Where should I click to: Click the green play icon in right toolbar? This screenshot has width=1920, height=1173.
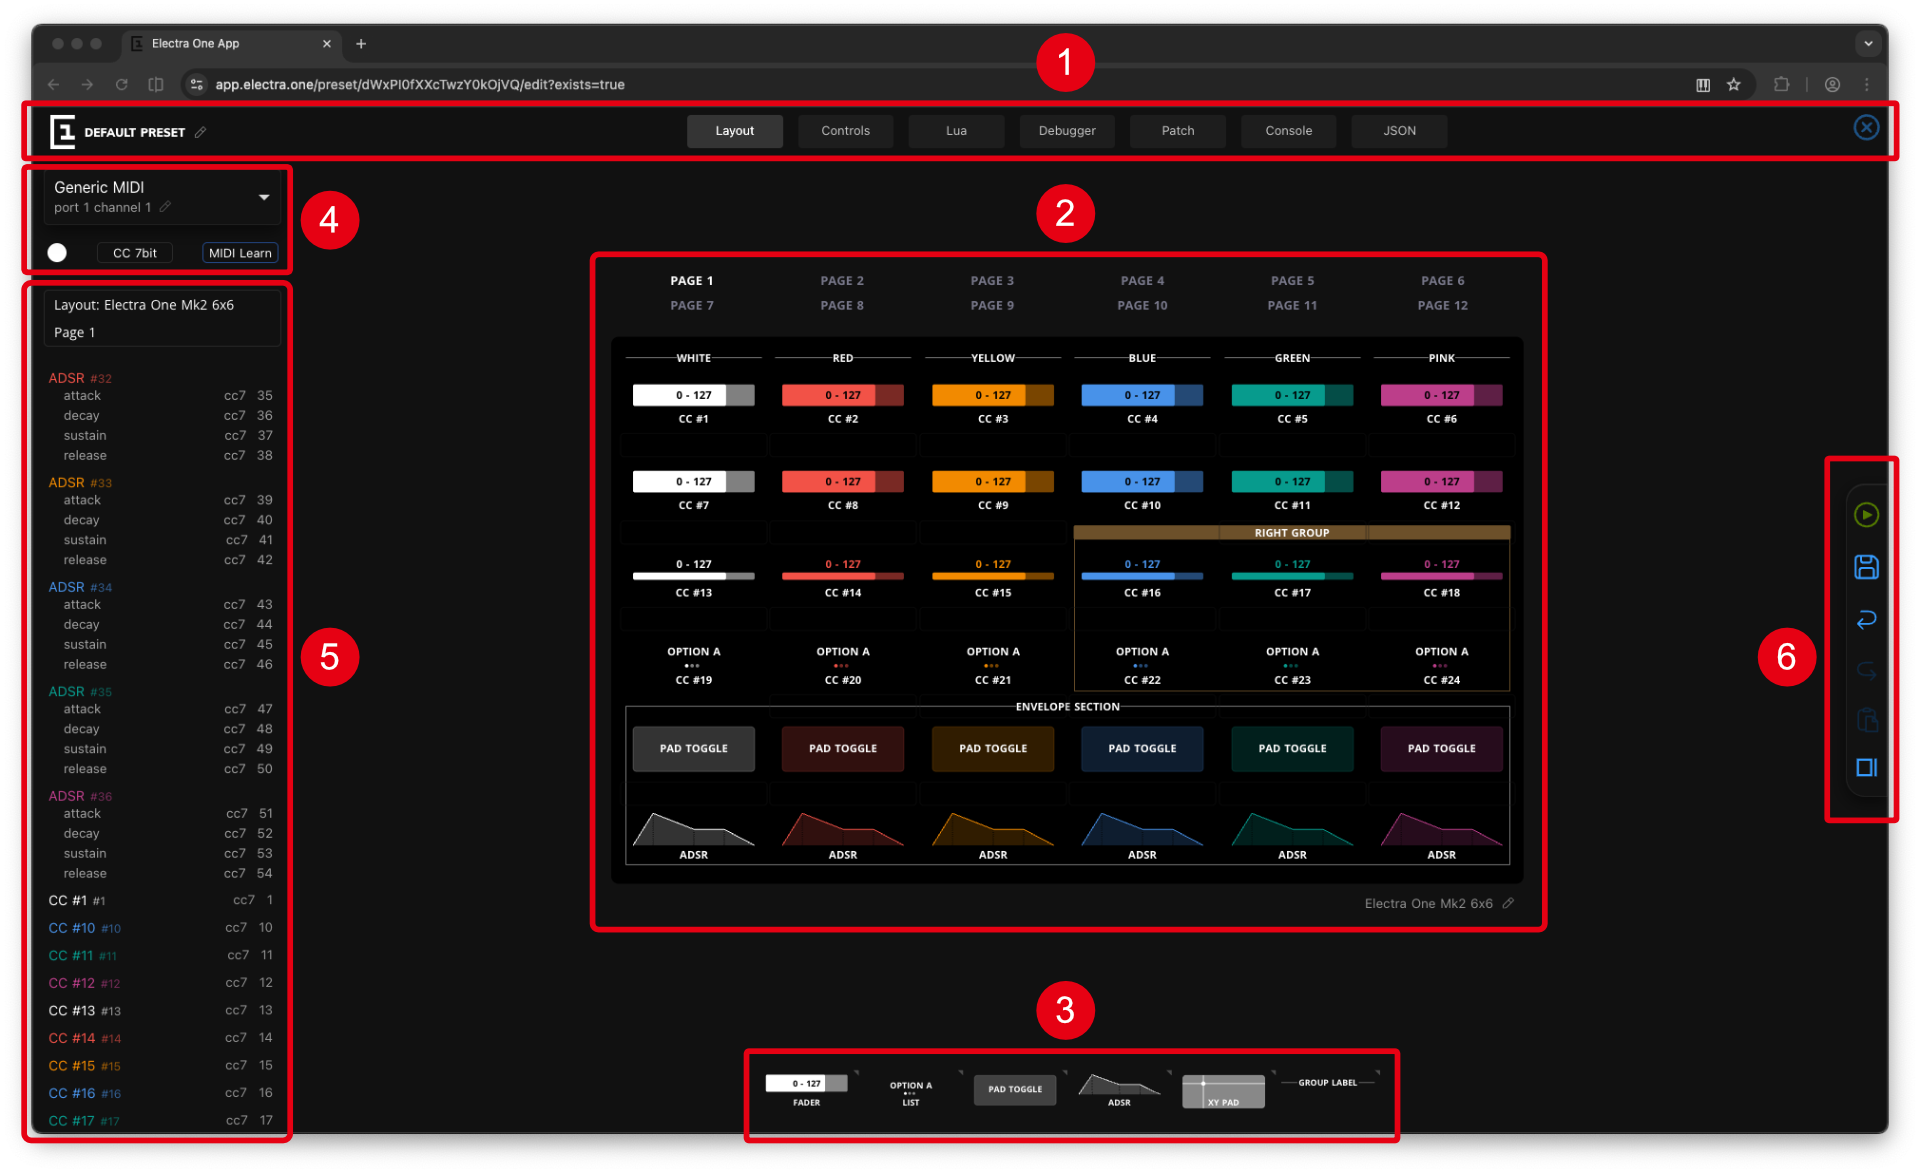1866,515
